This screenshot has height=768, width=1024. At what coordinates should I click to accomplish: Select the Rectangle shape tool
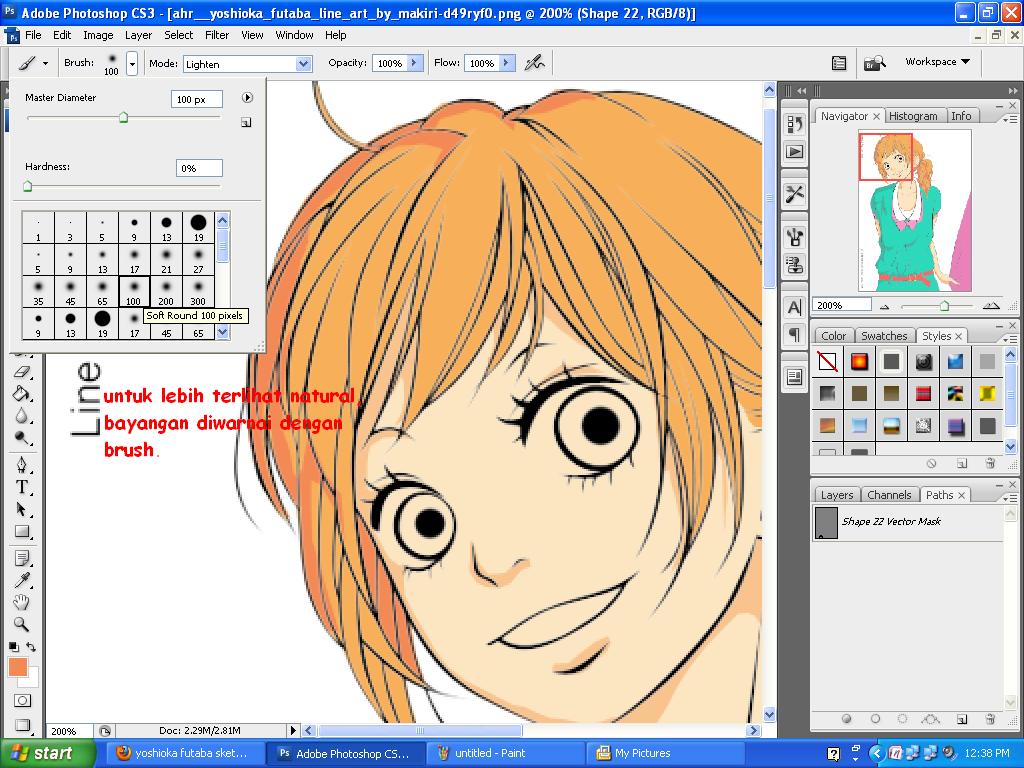click(x=22, y=531)
